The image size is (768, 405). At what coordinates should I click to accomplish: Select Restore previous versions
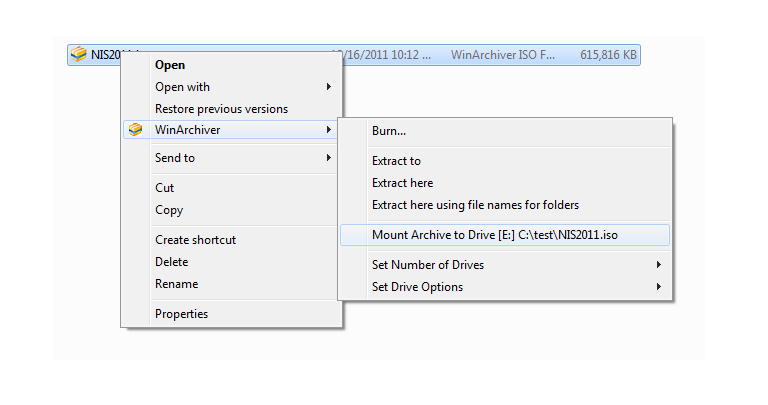[221, 109]
